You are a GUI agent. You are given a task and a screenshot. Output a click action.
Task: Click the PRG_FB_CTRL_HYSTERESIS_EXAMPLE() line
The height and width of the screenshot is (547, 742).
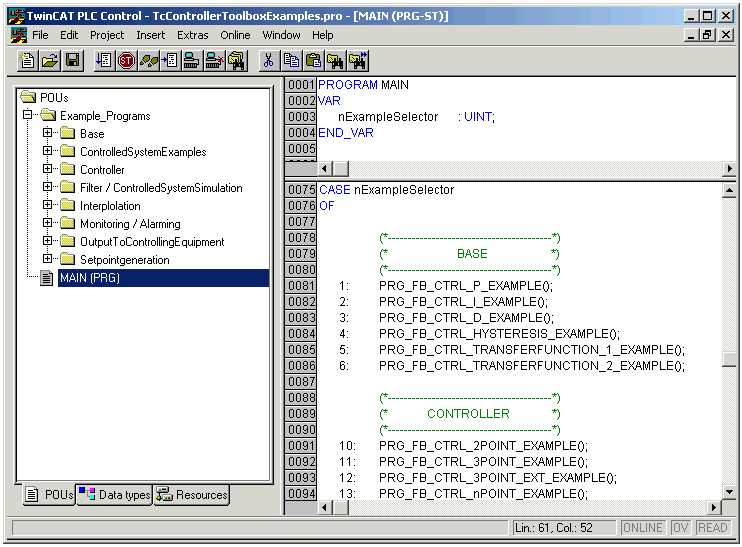499,334
